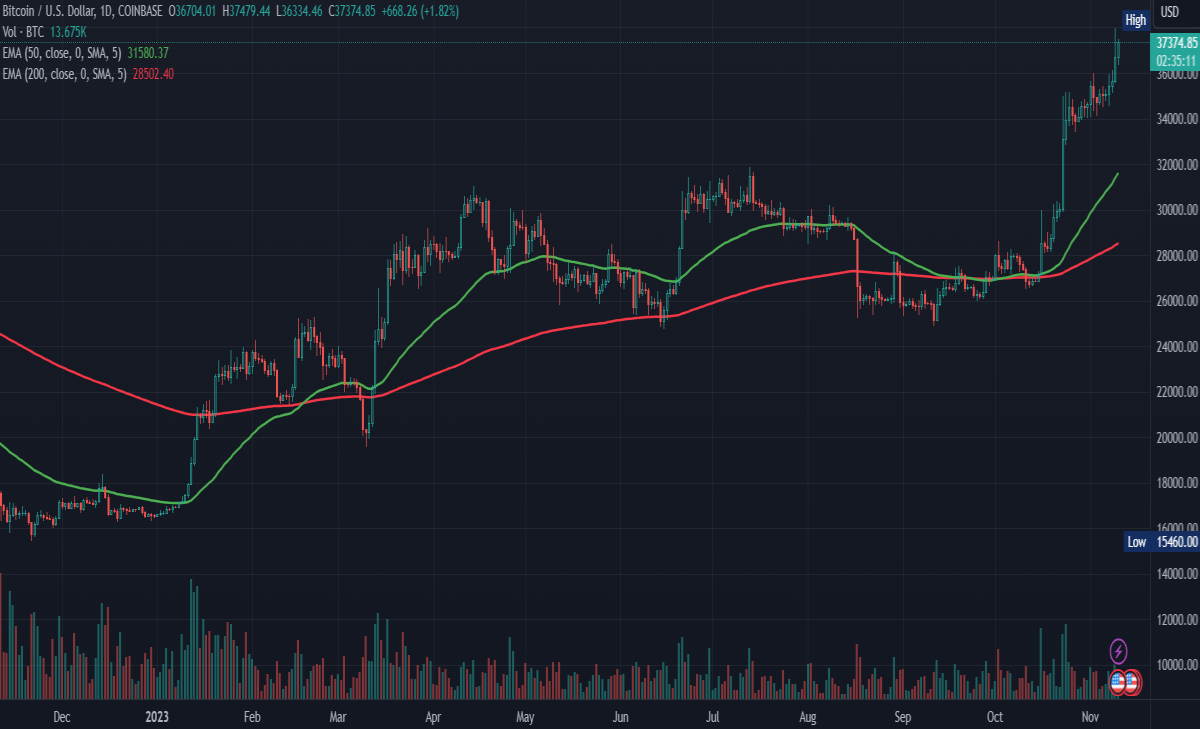
Task: Click the 2023 label on time axis
Action: pyautogui.click(x=157, y=717)
